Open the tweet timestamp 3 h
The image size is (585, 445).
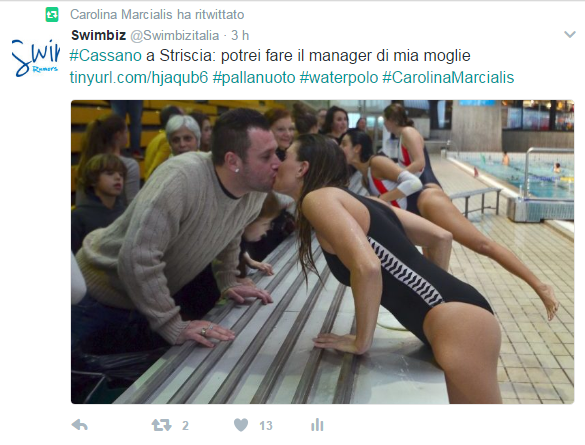(240, 35)
